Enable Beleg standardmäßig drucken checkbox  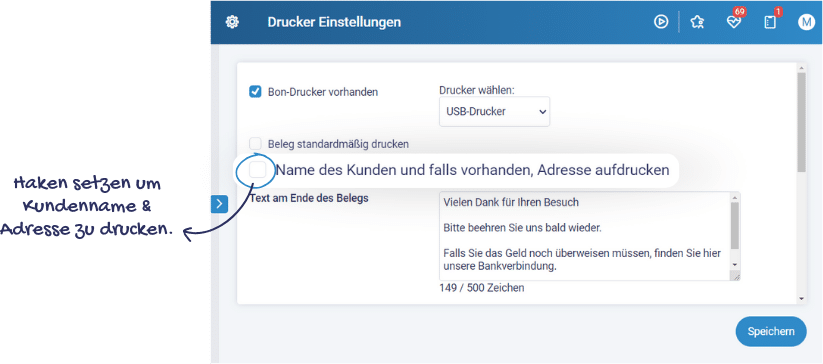[x=255, y=143]
